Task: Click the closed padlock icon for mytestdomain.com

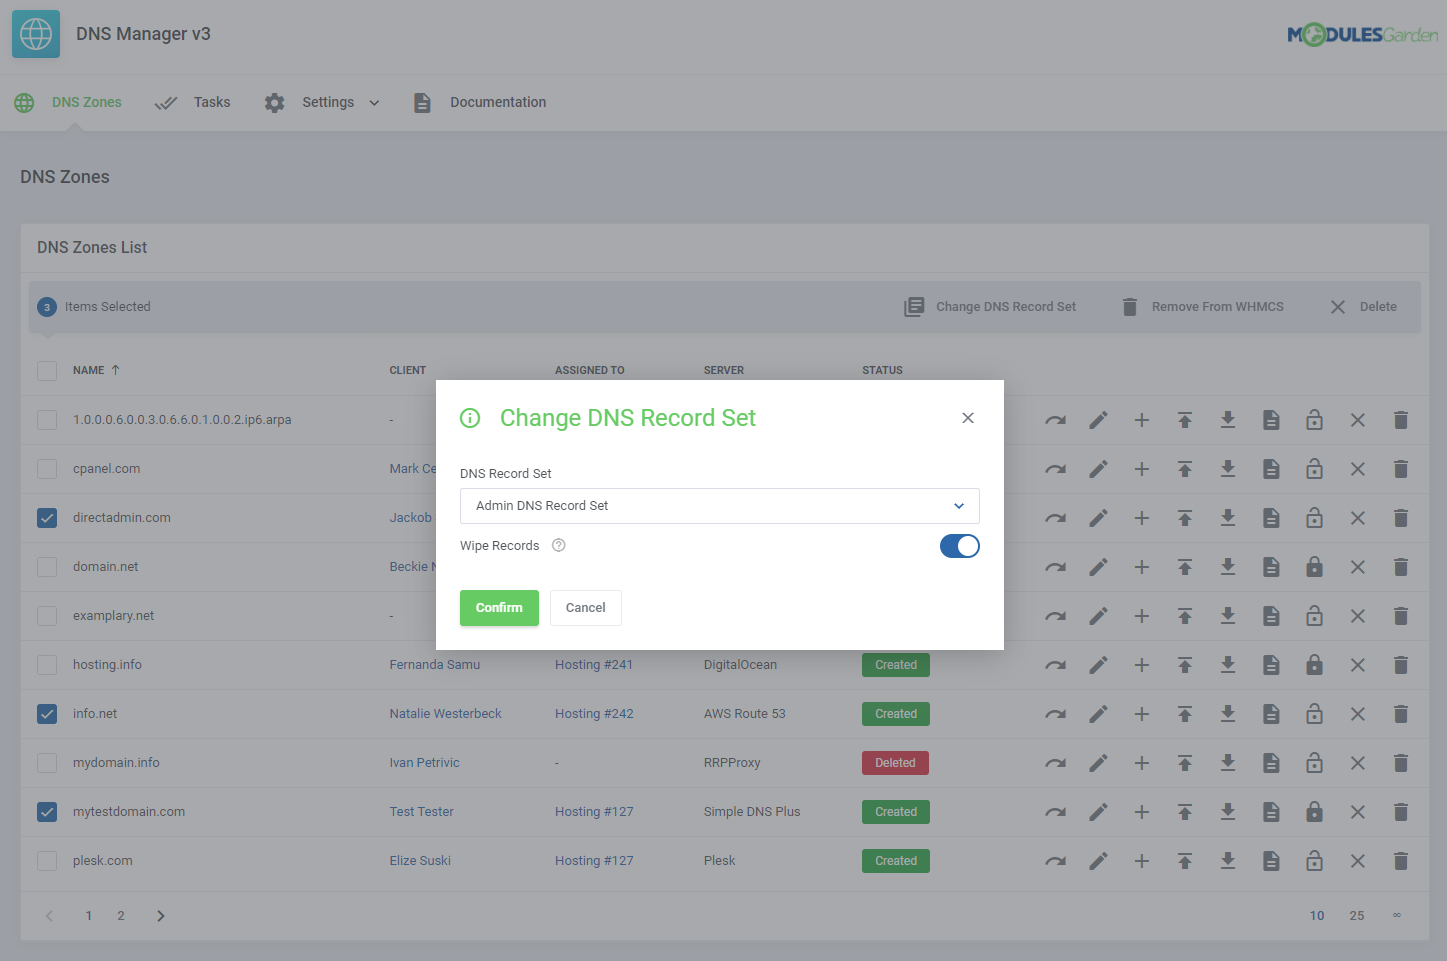Action: 1314,812
